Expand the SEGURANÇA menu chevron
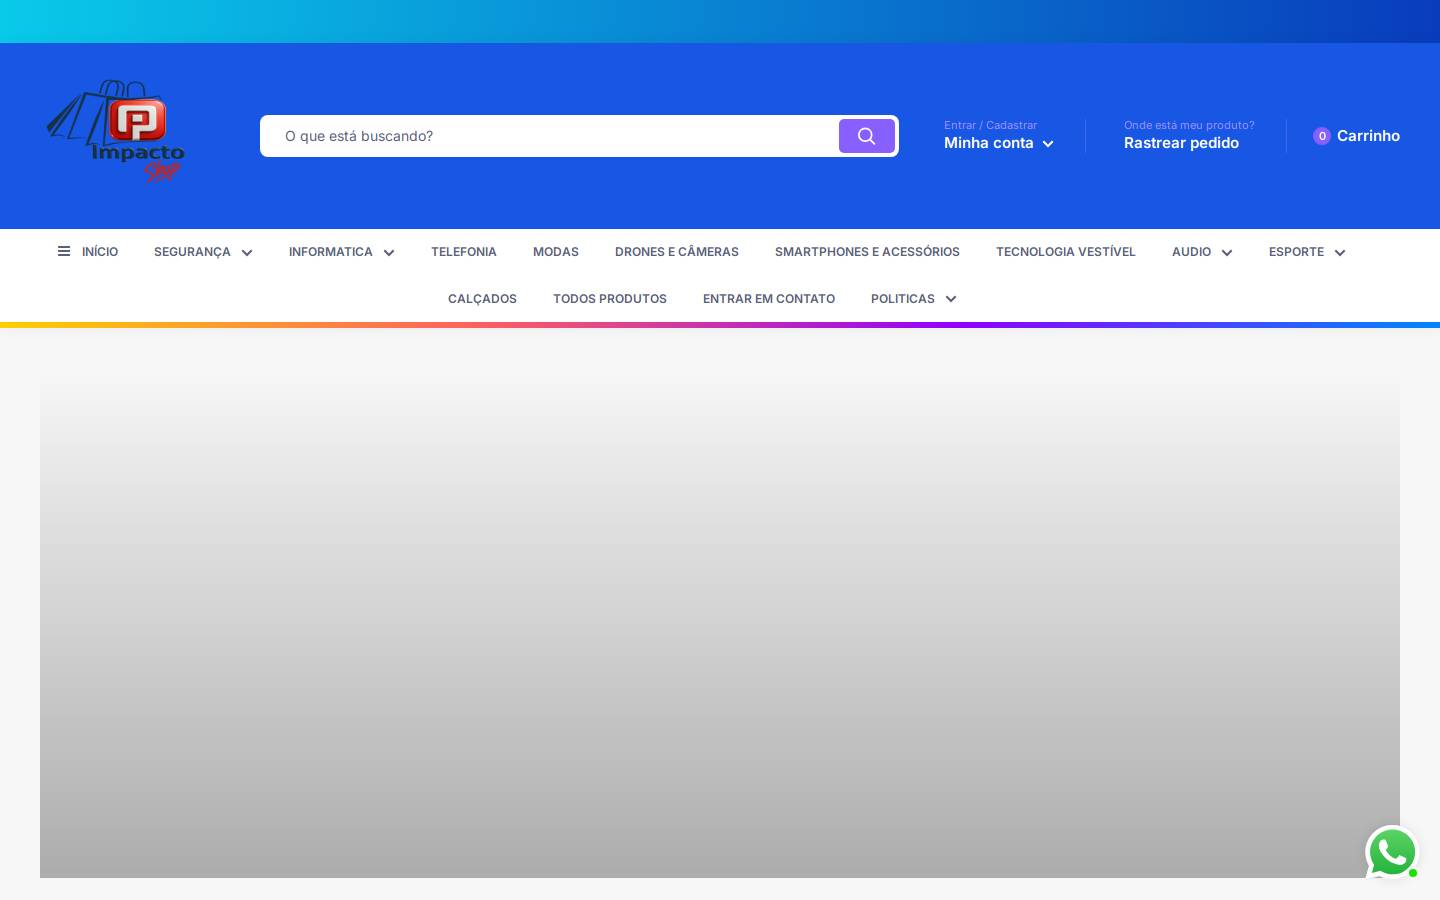 (x=247, y=253)
